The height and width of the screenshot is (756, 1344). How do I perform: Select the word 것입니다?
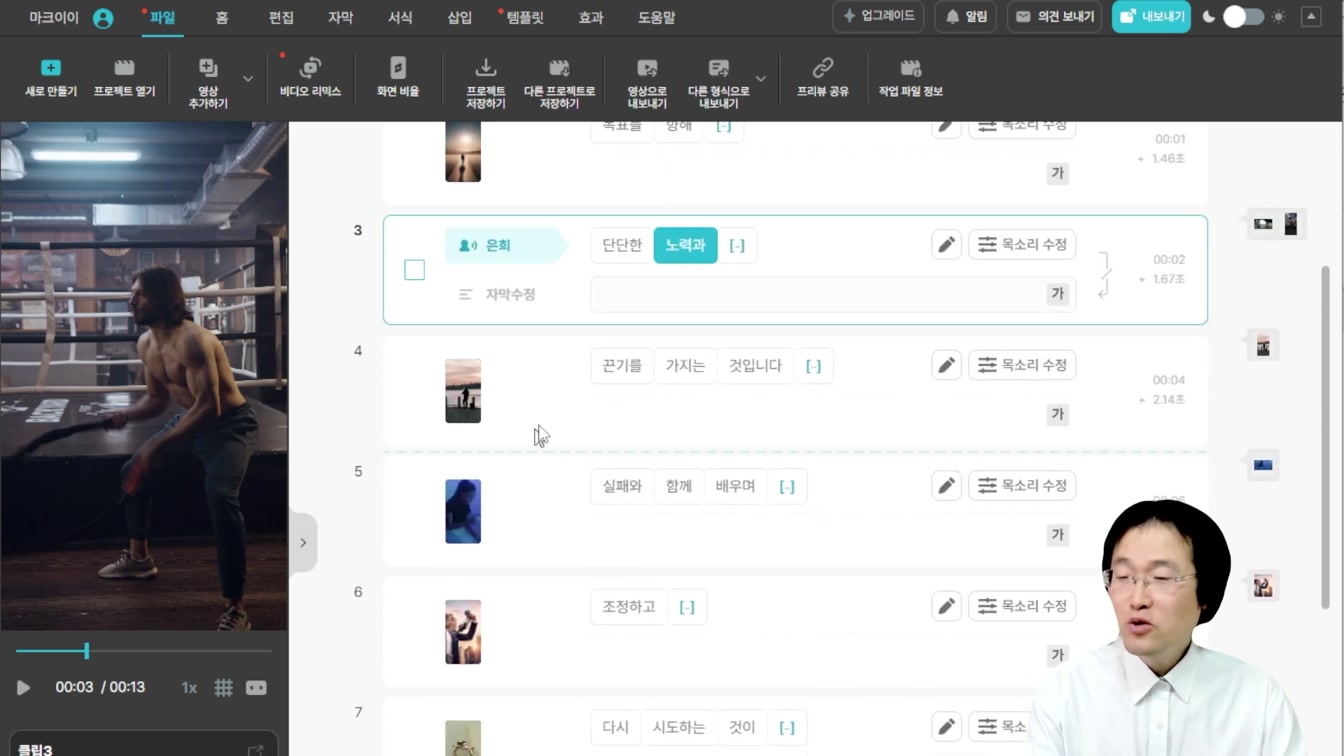755,366
